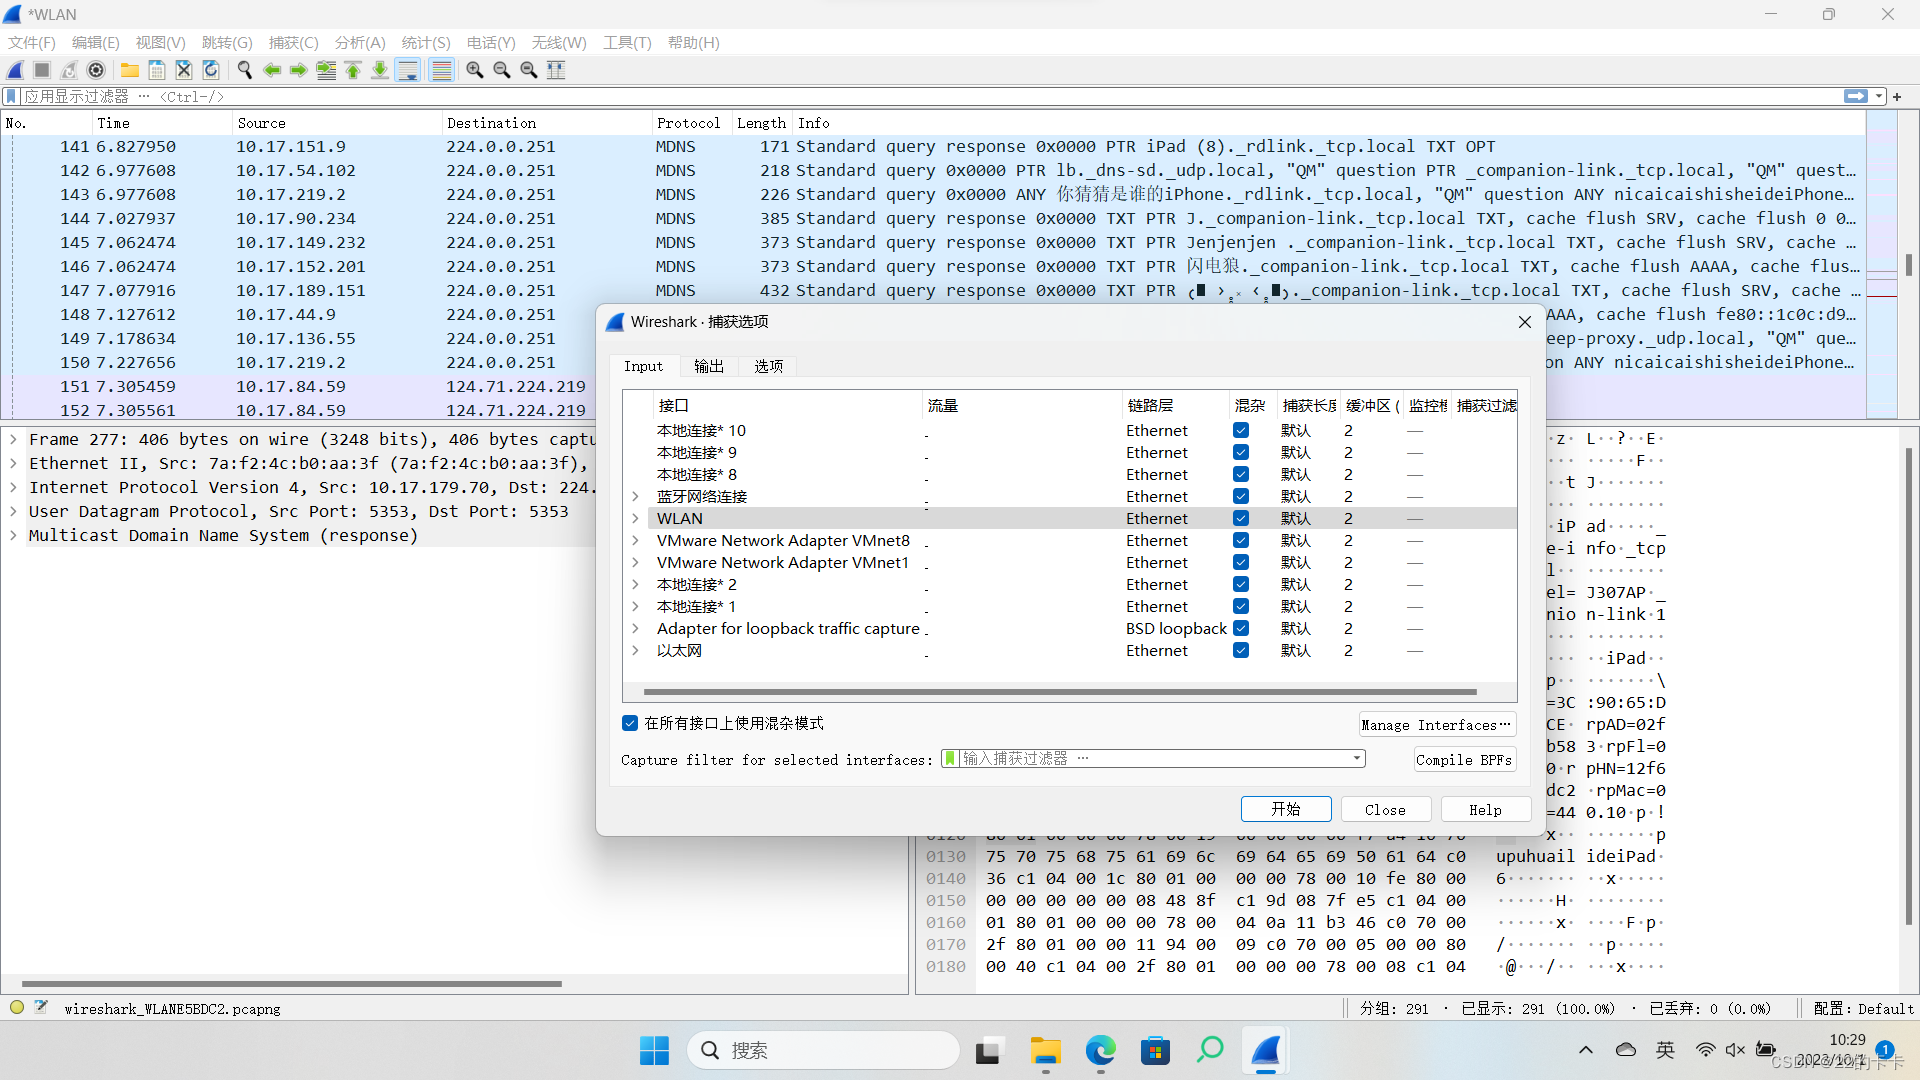The height and width of the screenshot is (1080, 1920).
Task: Click the zoom in icon in toolbar
Action: tap(475, 70)
